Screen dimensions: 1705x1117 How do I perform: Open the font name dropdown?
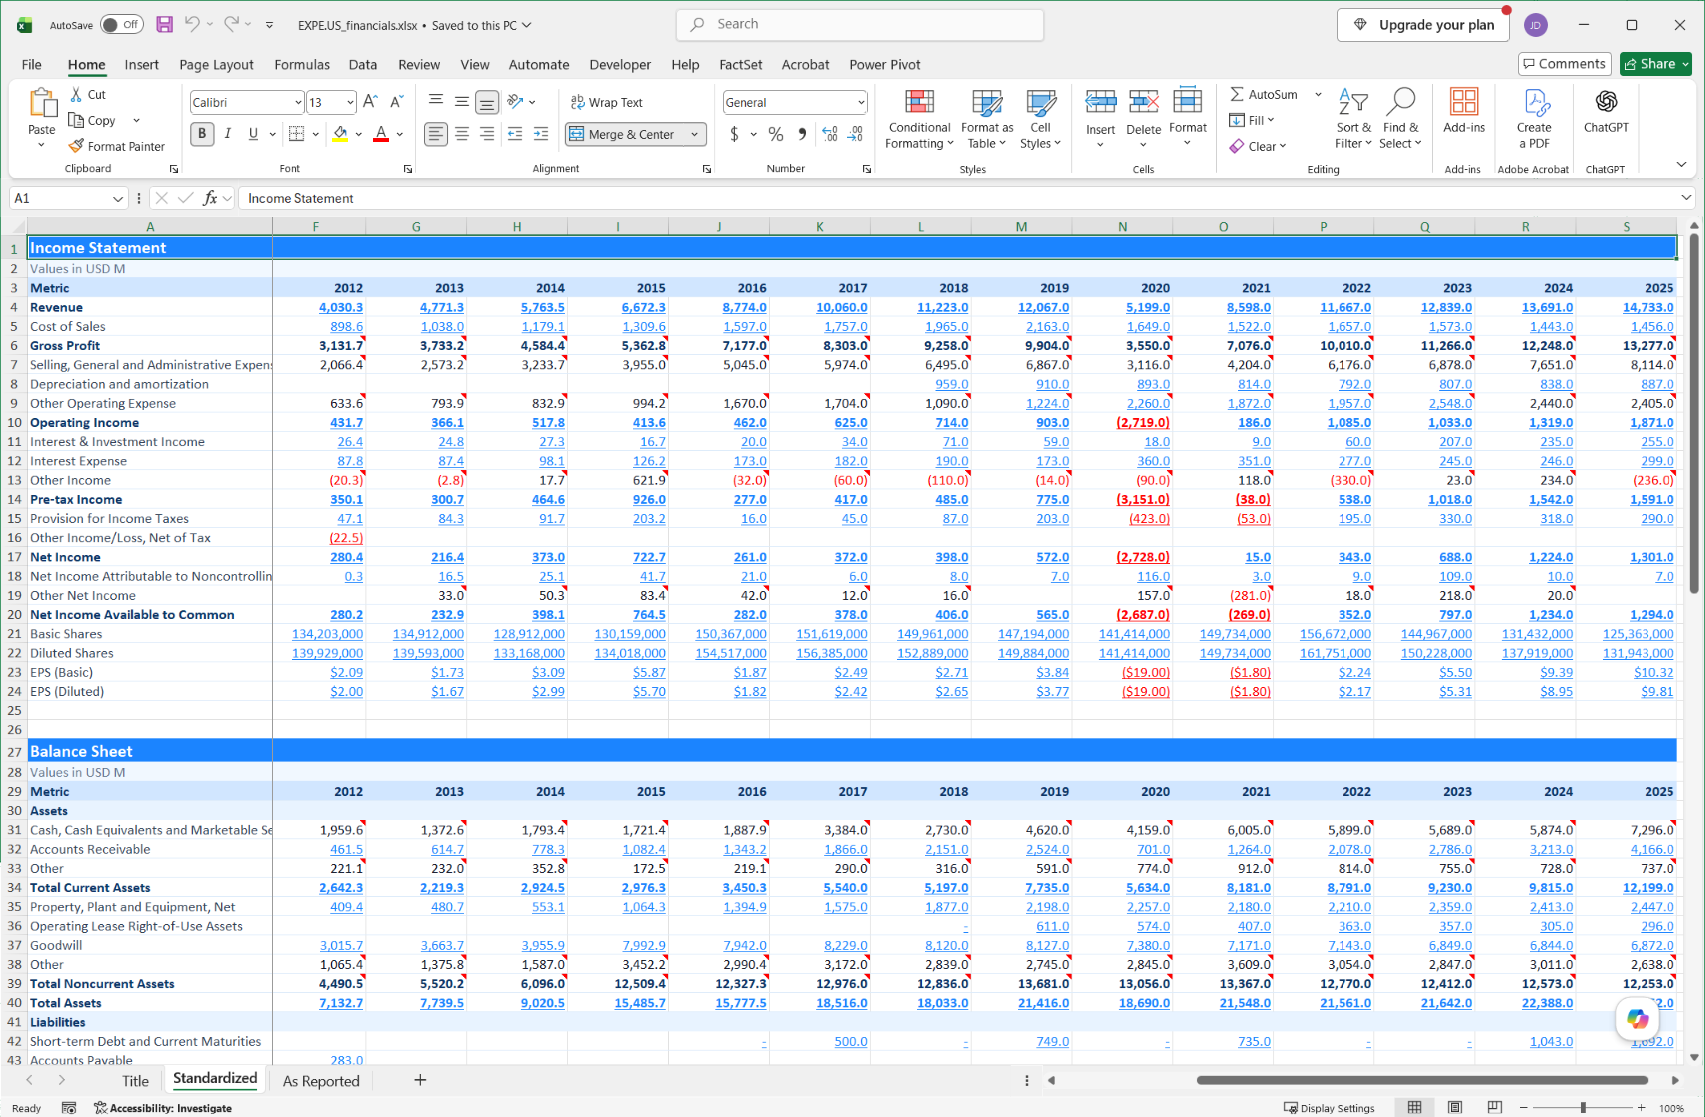click(x=298, y=102)
